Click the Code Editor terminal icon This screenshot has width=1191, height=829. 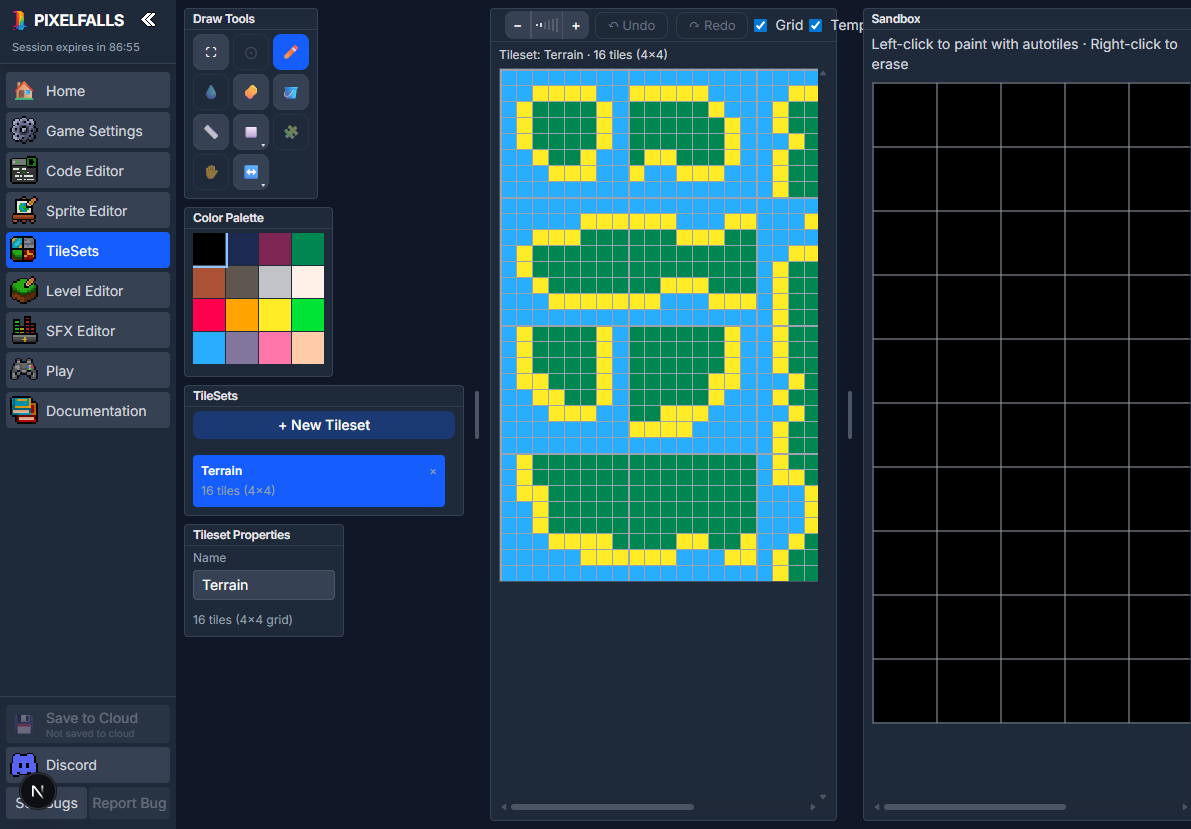pos(24,171)
